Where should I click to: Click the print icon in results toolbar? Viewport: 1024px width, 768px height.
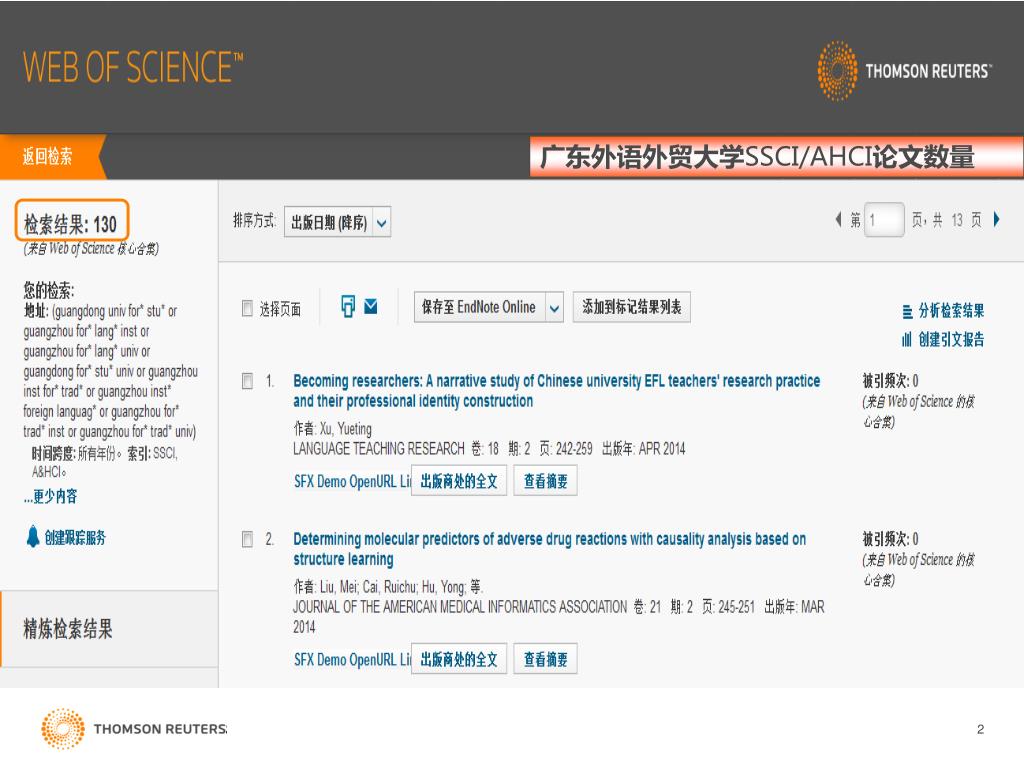(348, 306)
